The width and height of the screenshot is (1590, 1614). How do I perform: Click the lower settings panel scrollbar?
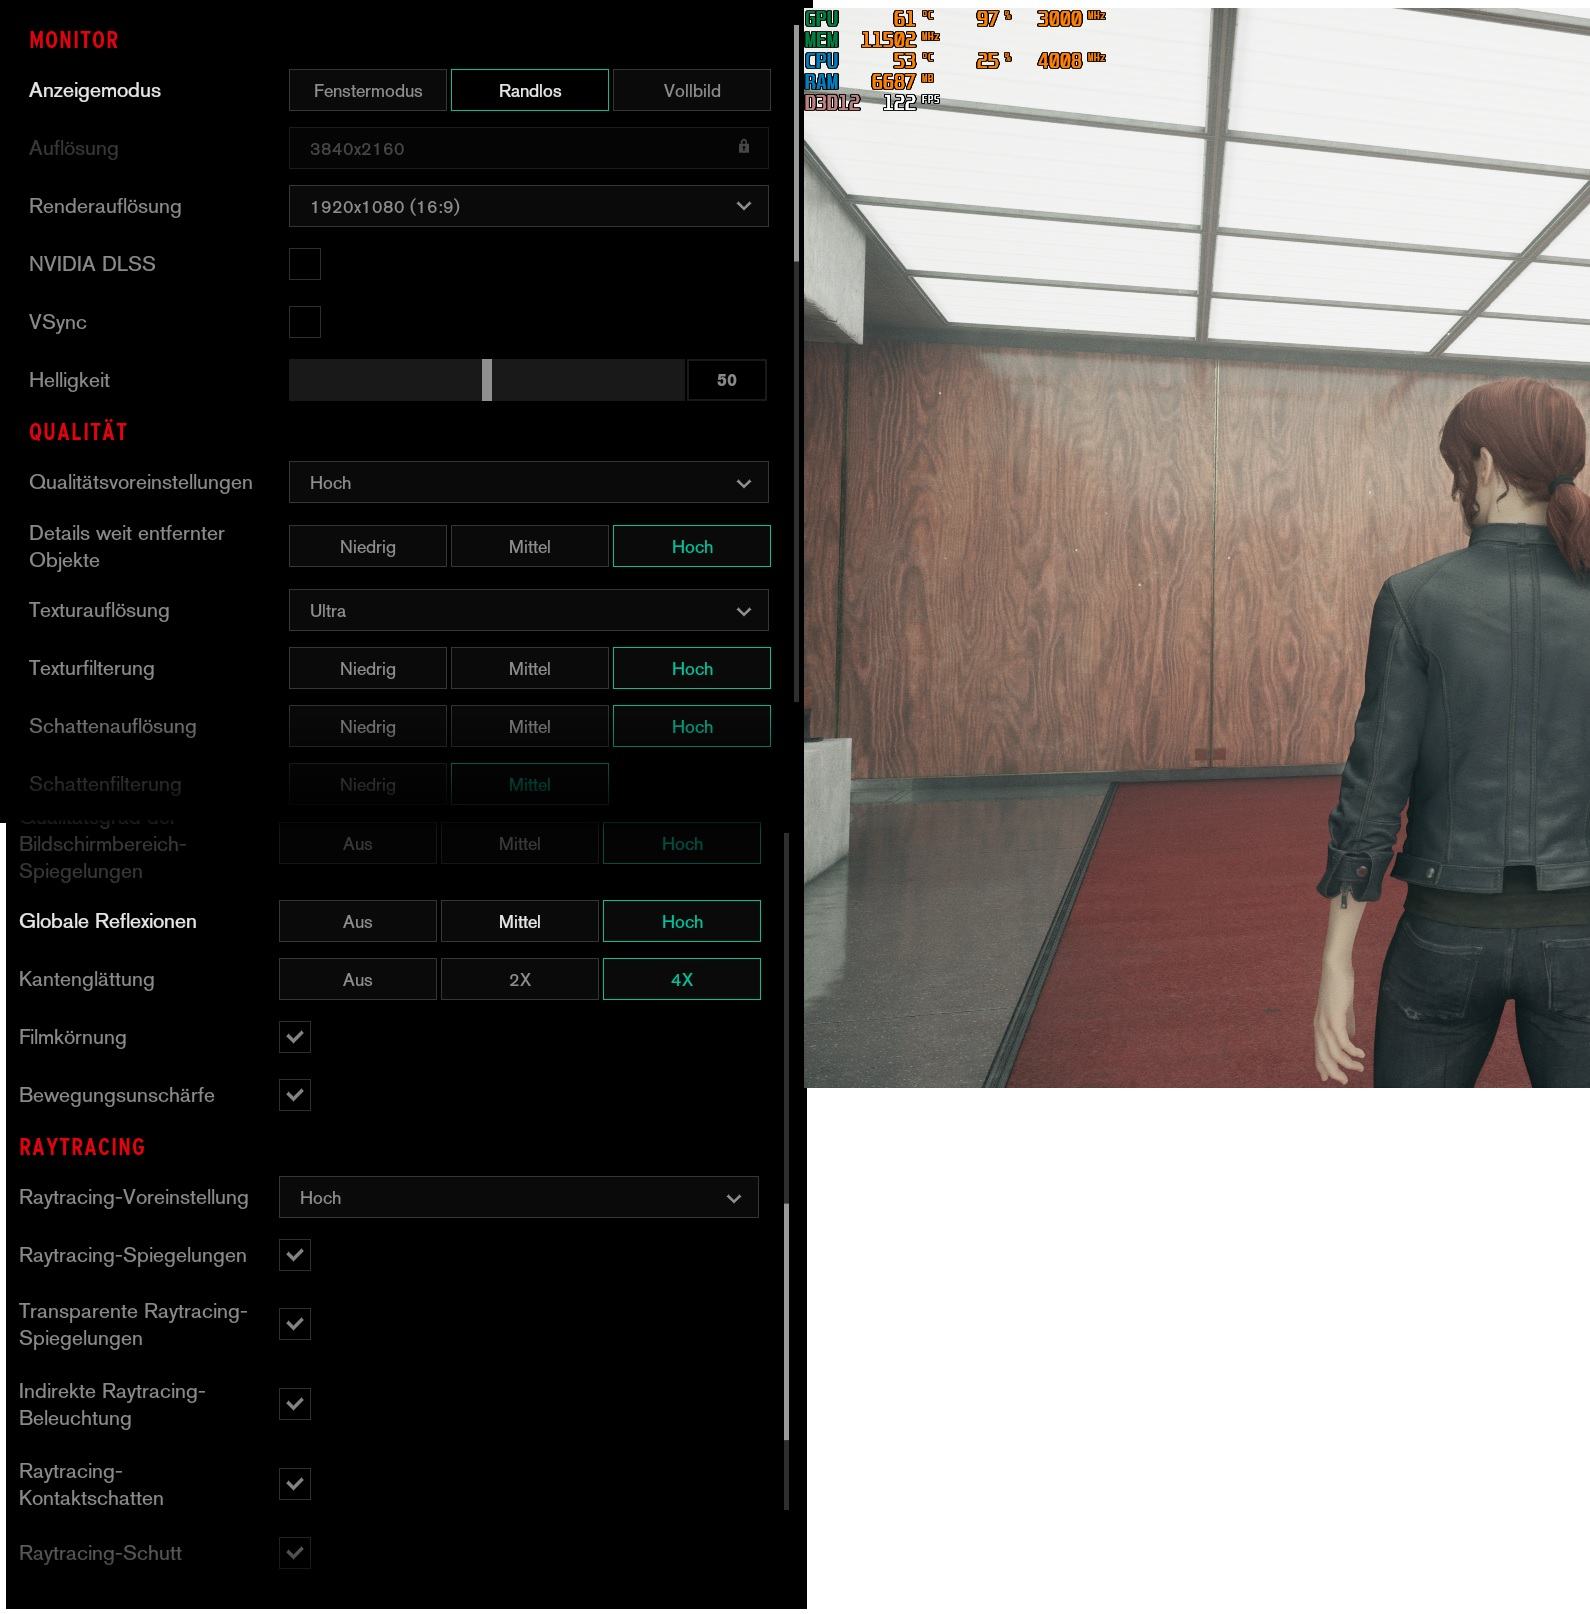[787, 1320]
